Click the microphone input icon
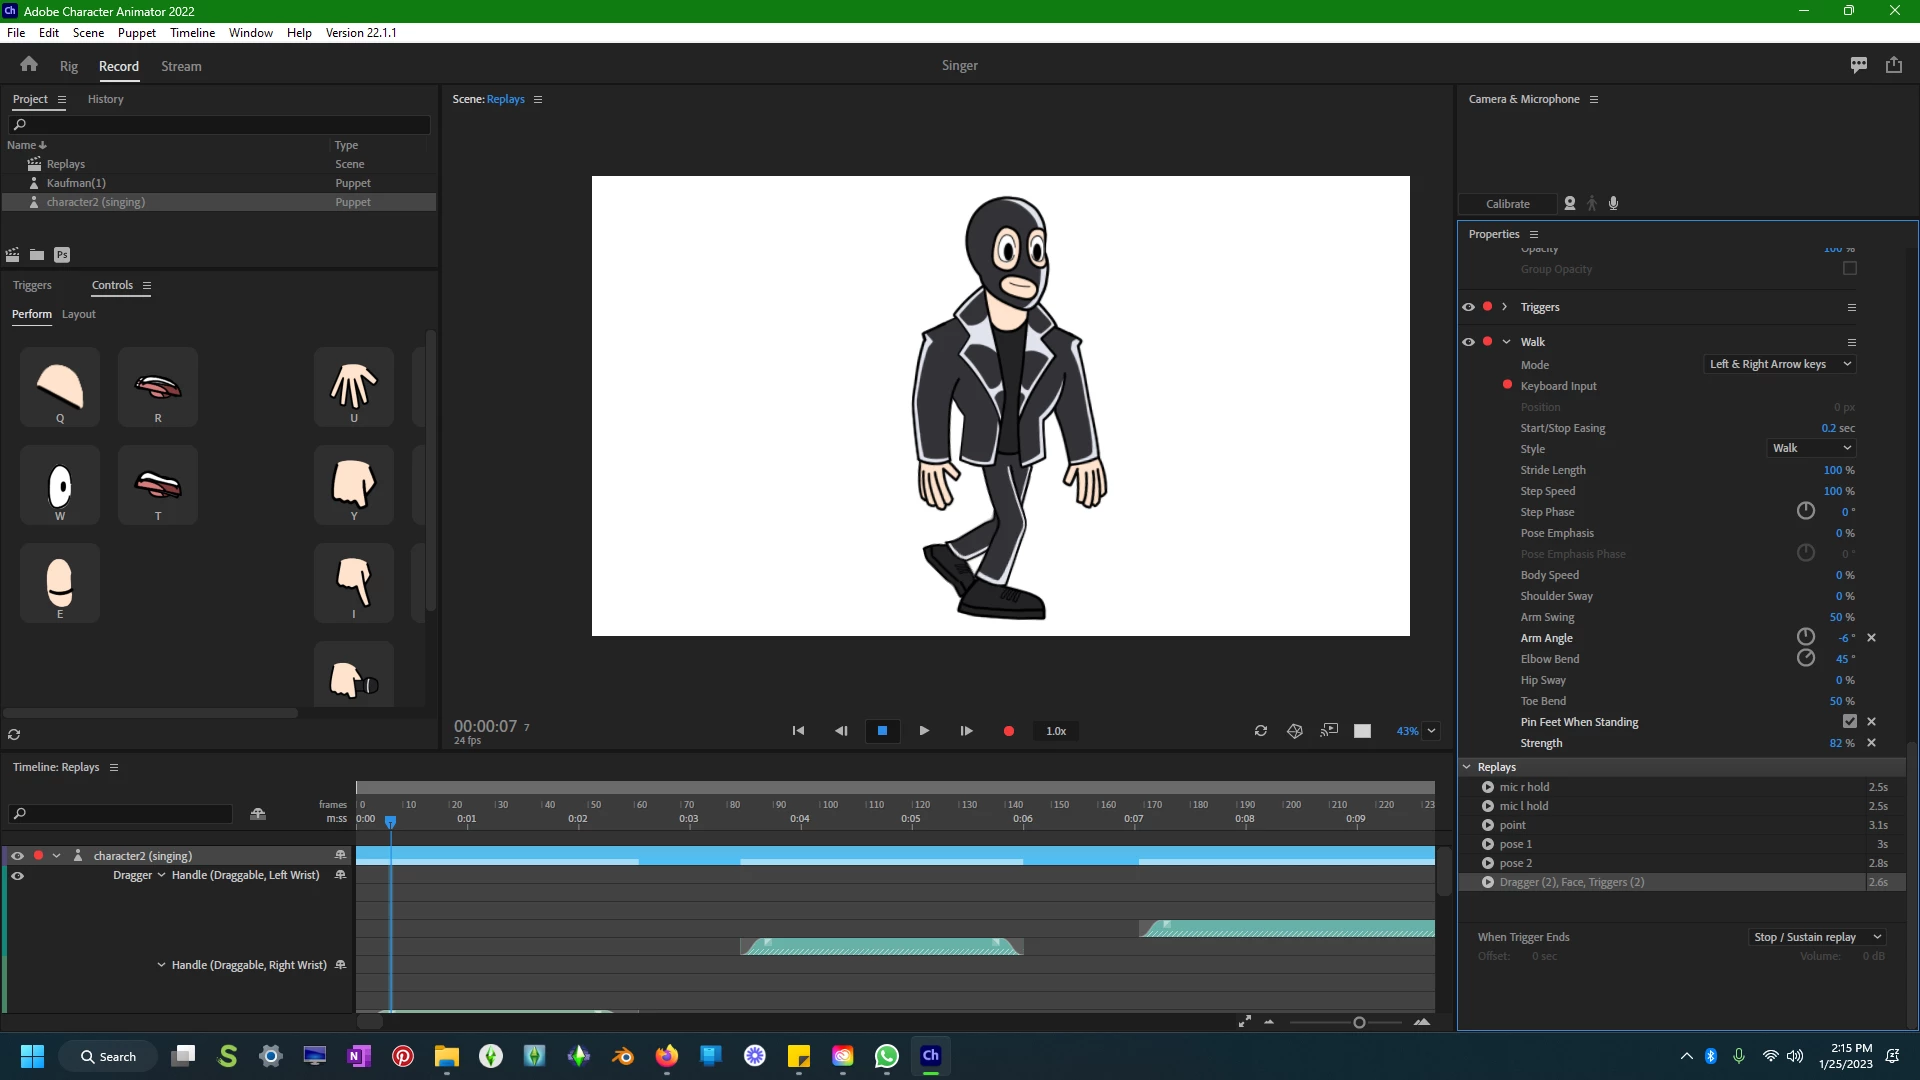This screenshot has height=1080, width=1920. click(x=1613, y=203)
